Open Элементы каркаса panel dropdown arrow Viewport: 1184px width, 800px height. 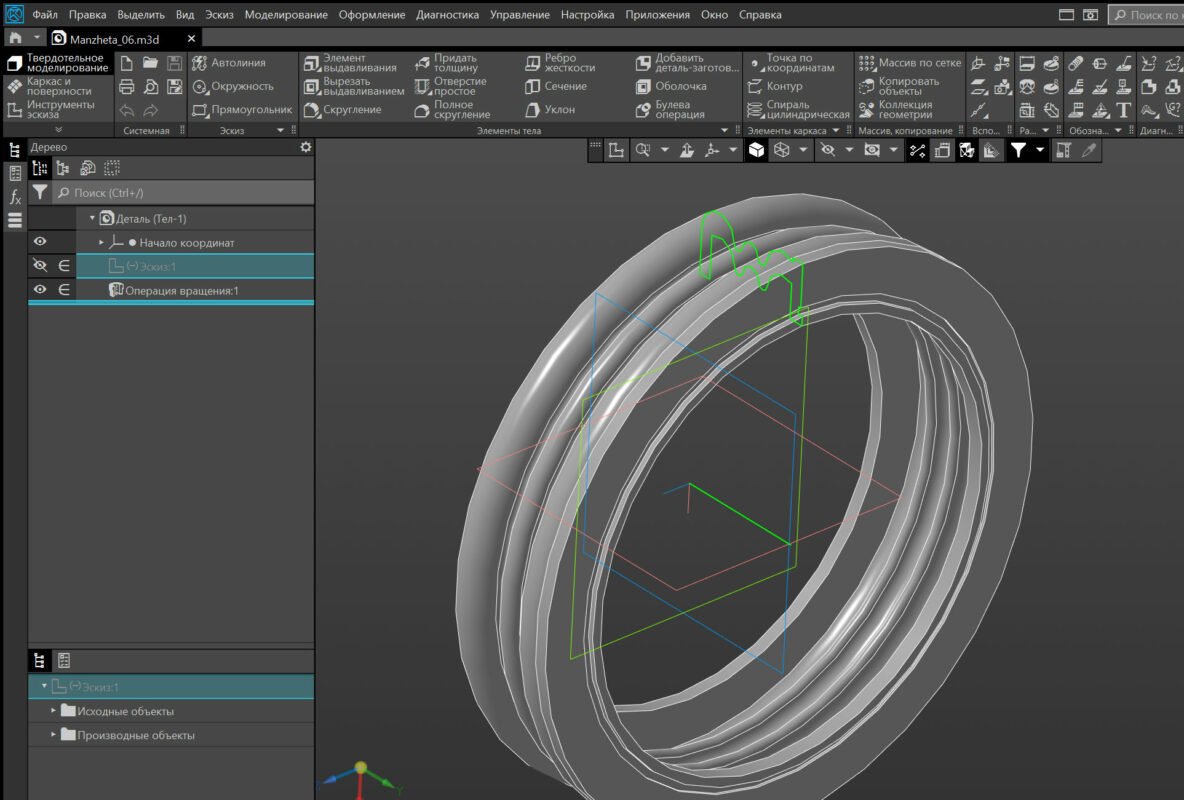[x=836, y=131]
